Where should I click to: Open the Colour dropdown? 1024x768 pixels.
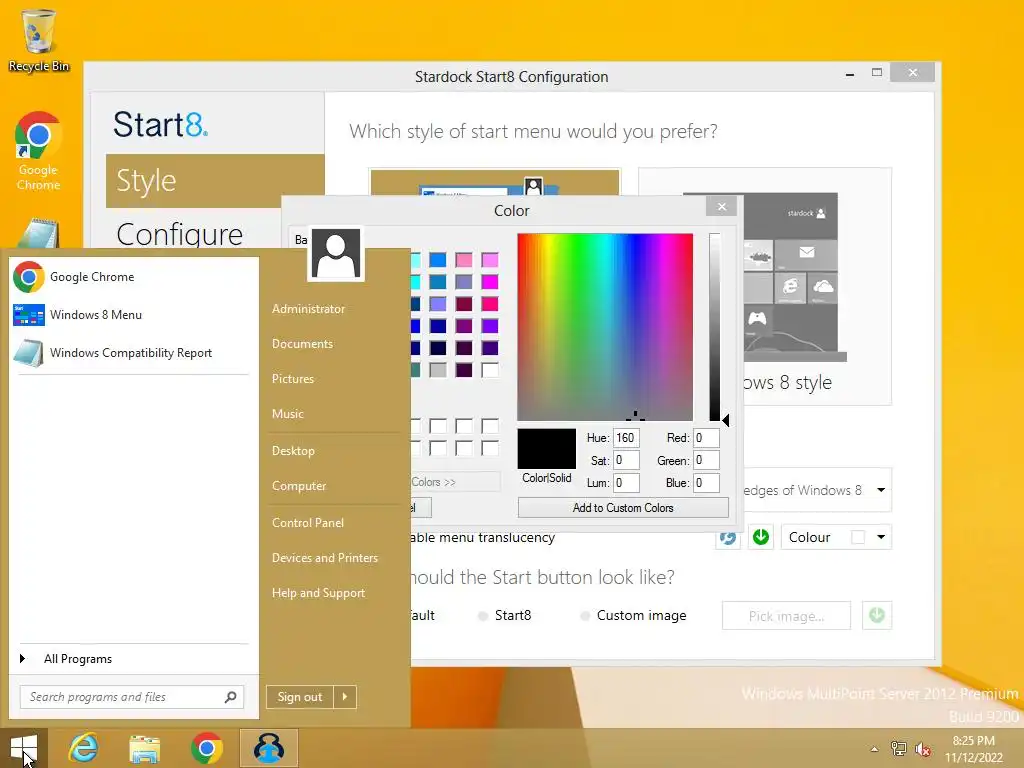[837, 537]
